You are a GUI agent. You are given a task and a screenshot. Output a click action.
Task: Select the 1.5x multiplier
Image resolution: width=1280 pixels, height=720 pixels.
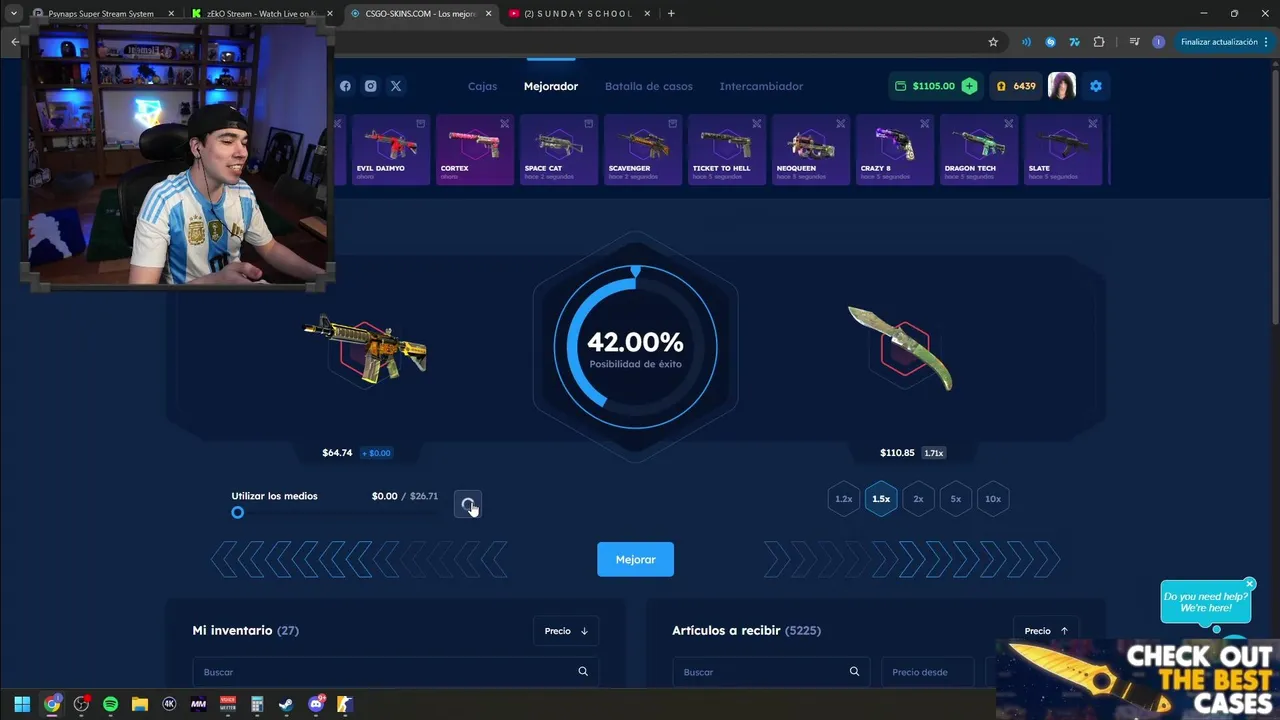point(881,499)
